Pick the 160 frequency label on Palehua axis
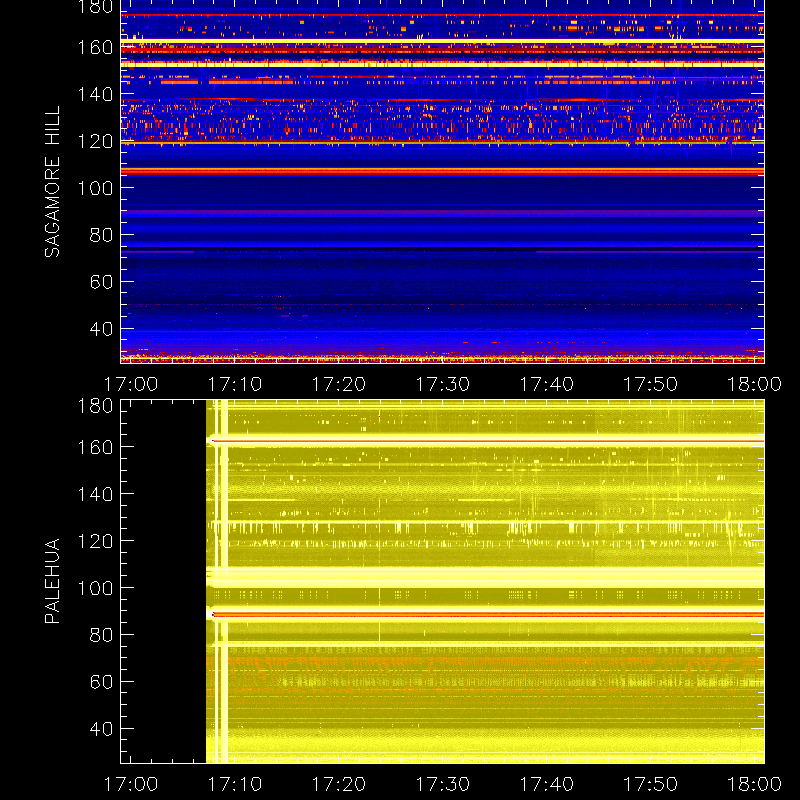 click(x=95, y=447)
